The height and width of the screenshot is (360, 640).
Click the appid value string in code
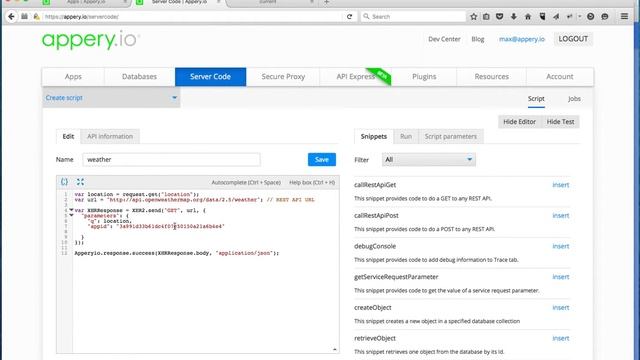click(170, 226)
